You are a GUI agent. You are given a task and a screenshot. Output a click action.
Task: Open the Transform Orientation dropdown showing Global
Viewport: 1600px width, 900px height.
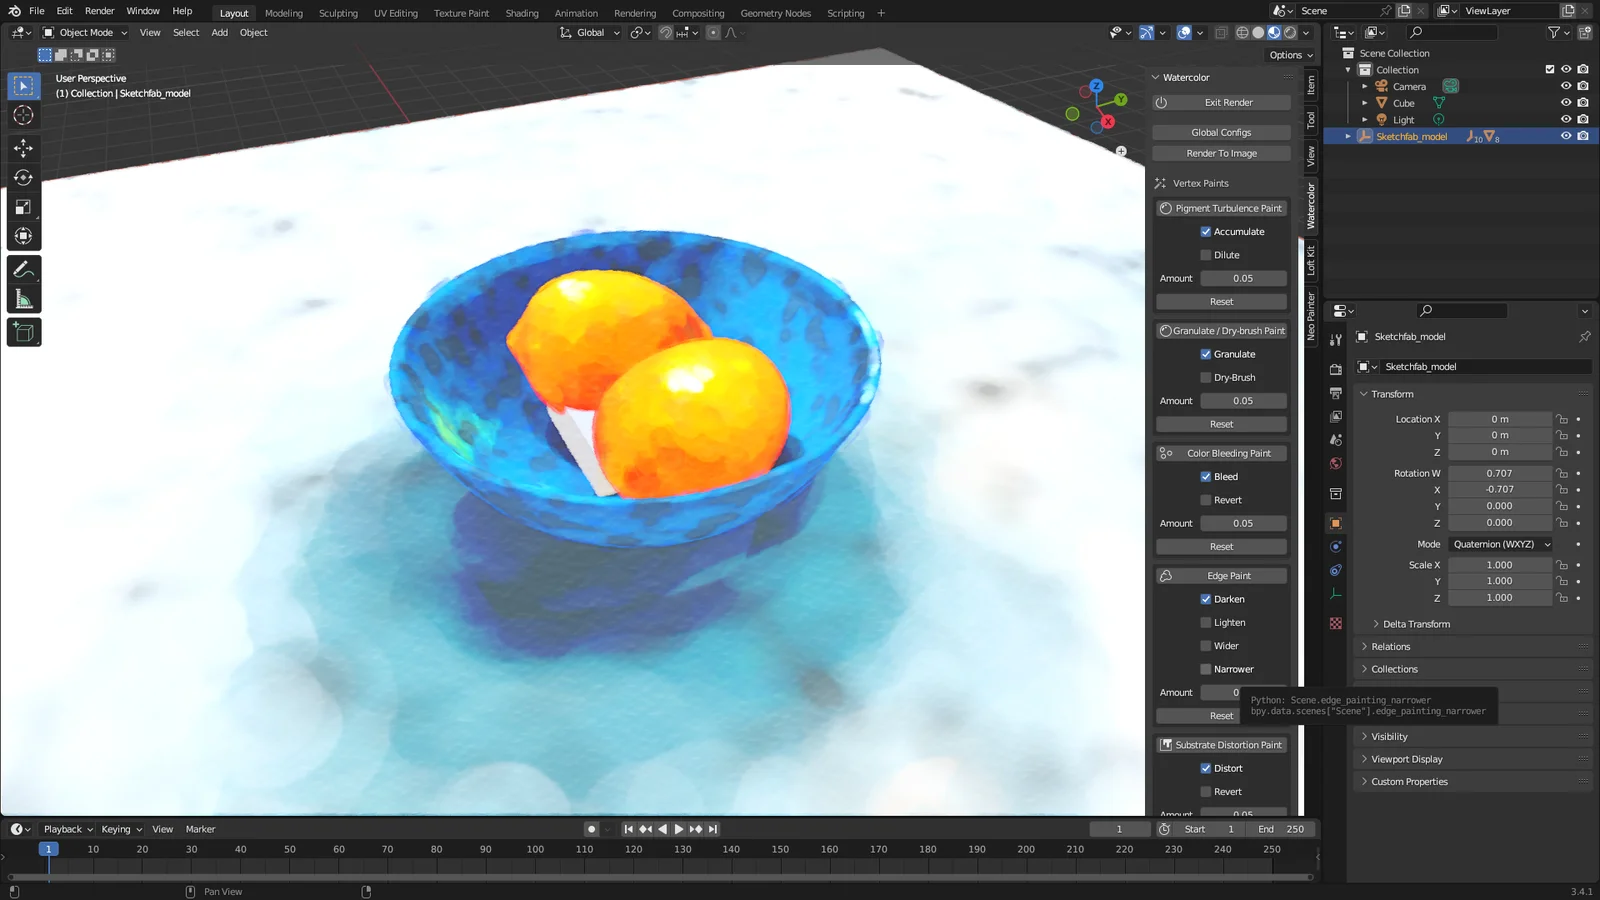[x=590, y=32]
